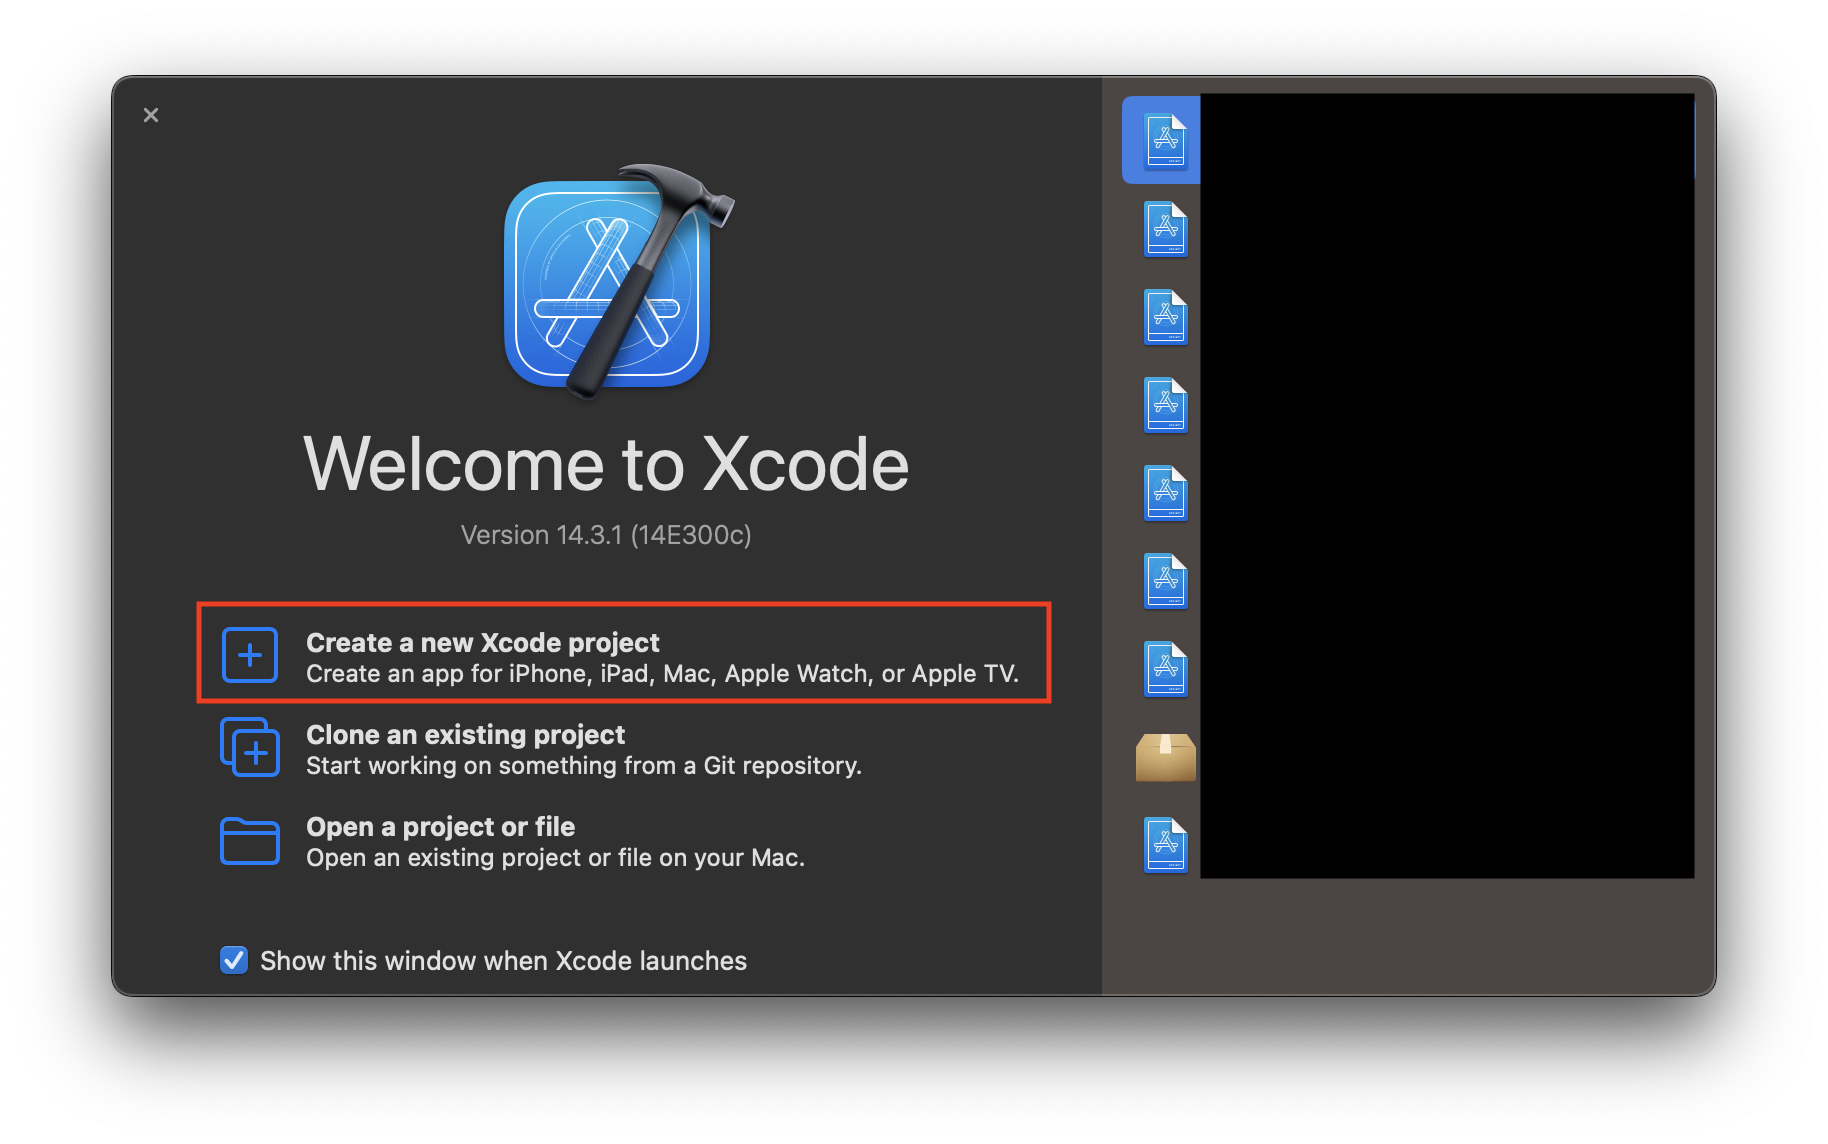The width and height of the screenshot is (1828, 1144).
Task: Click the Xcode hammer app logo
Action: coord(618,281)
